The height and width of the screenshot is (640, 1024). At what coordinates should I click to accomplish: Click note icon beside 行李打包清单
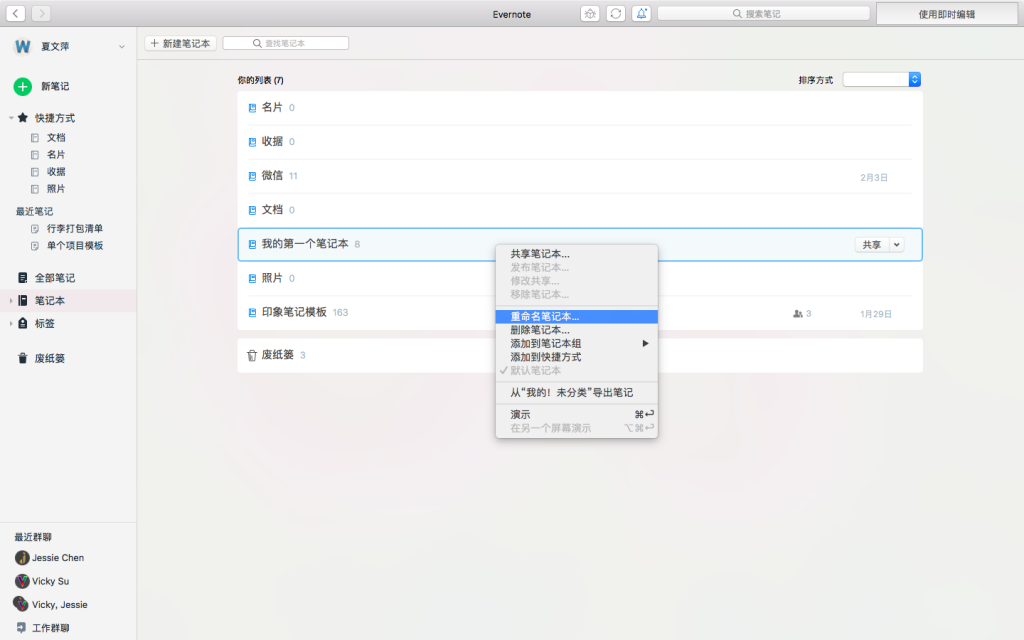point(35,229)
